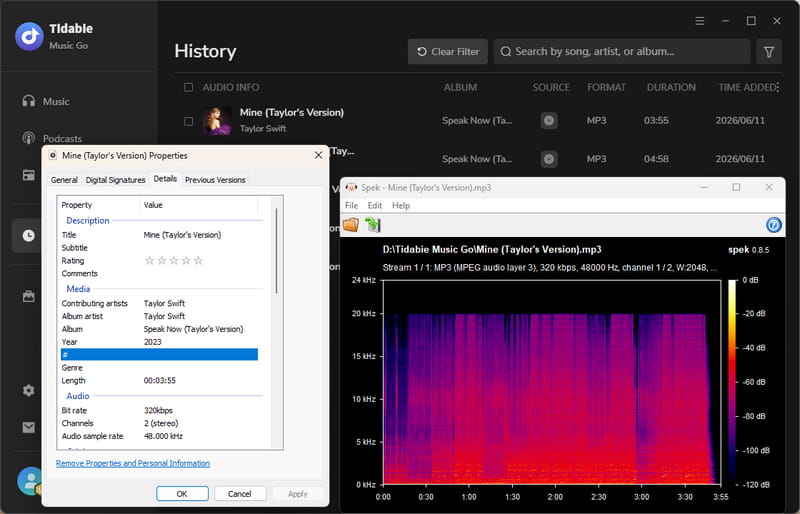Tick the select-all checkbox in AUDIO INFO header

click(188, 87)
